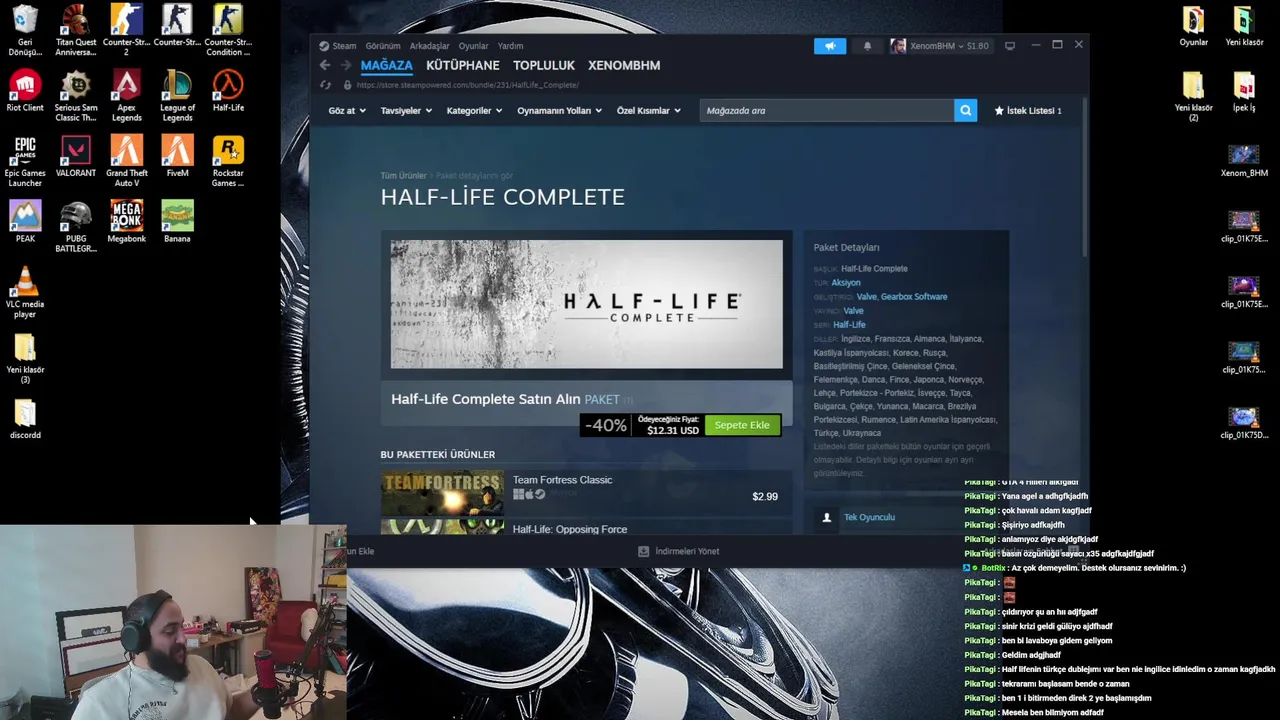Select League of Legends desktop icon
Screen dimensions: 1280x720
177,96
